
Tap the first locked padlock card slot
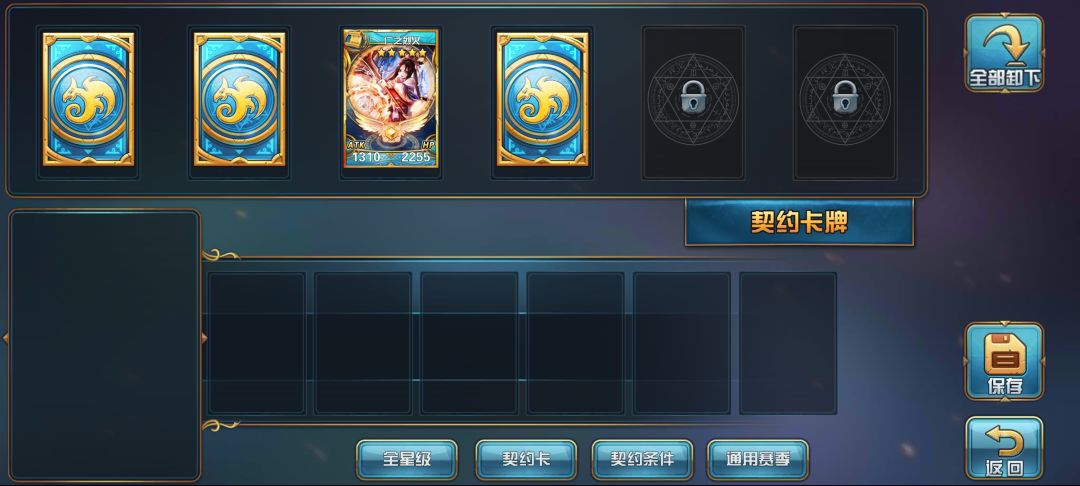694,103
